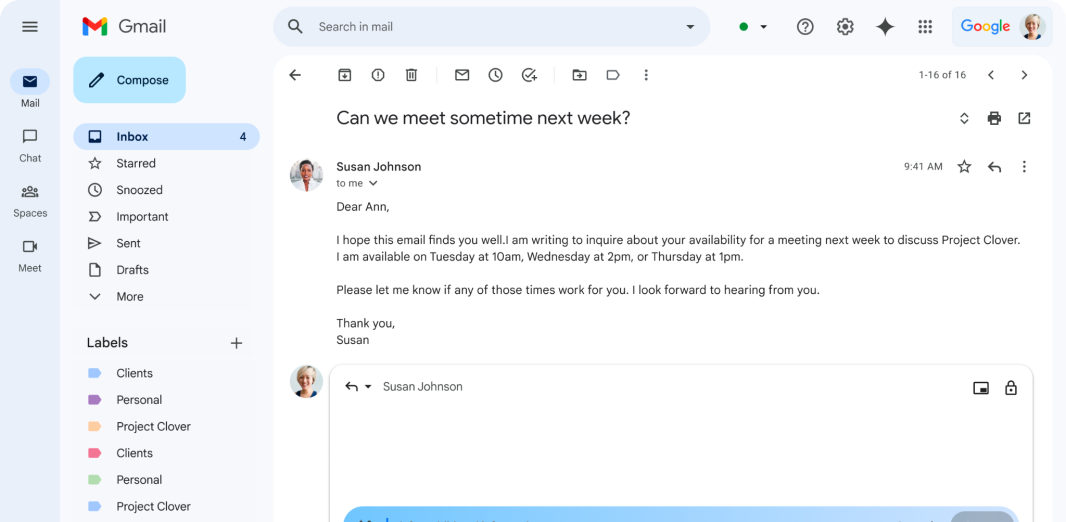
Task: Open the reply type dropdown arrow
Action: coord(368,387)
